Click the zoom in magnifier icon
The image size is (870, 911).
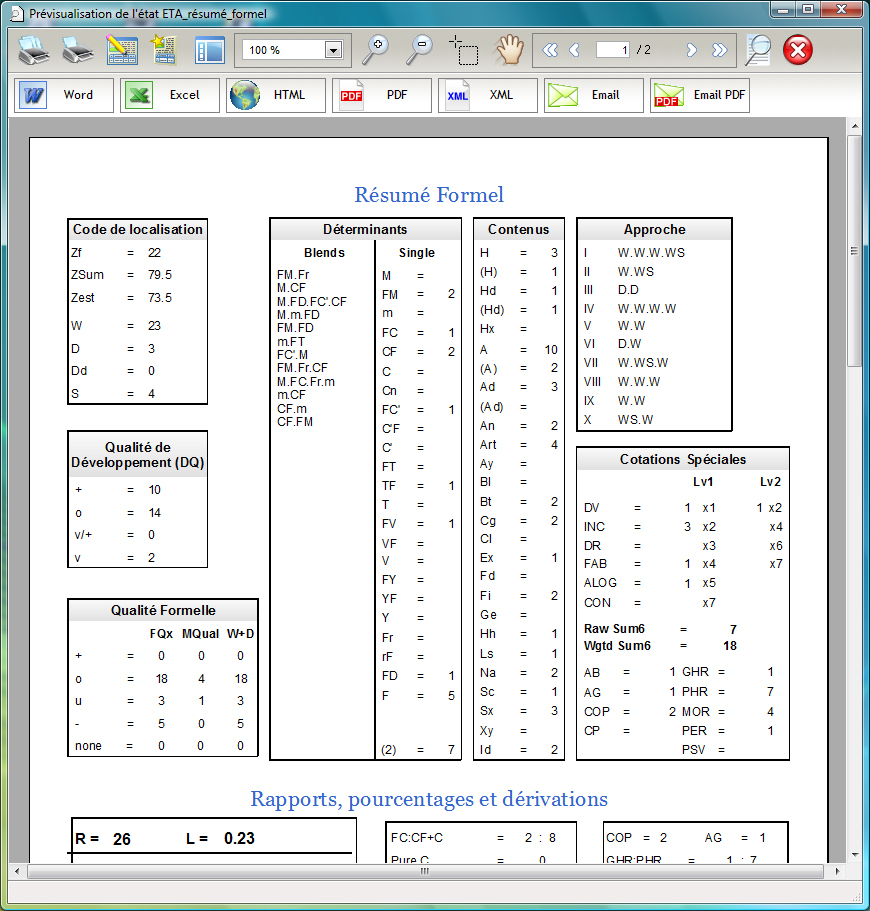pyautogui.click(x=375, y=49)
